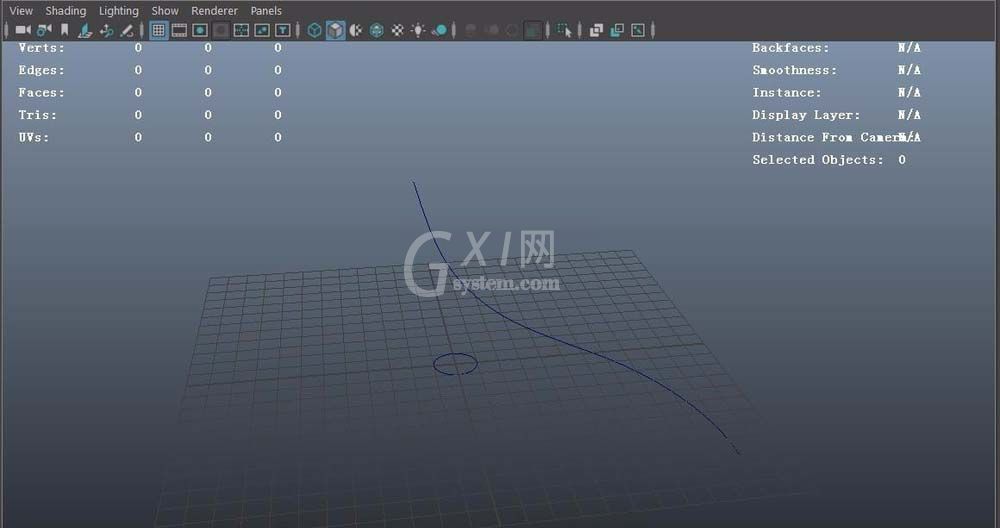Toggle the Gate Mask icon
1000x528 pixels.
click(x=221, y=30)
